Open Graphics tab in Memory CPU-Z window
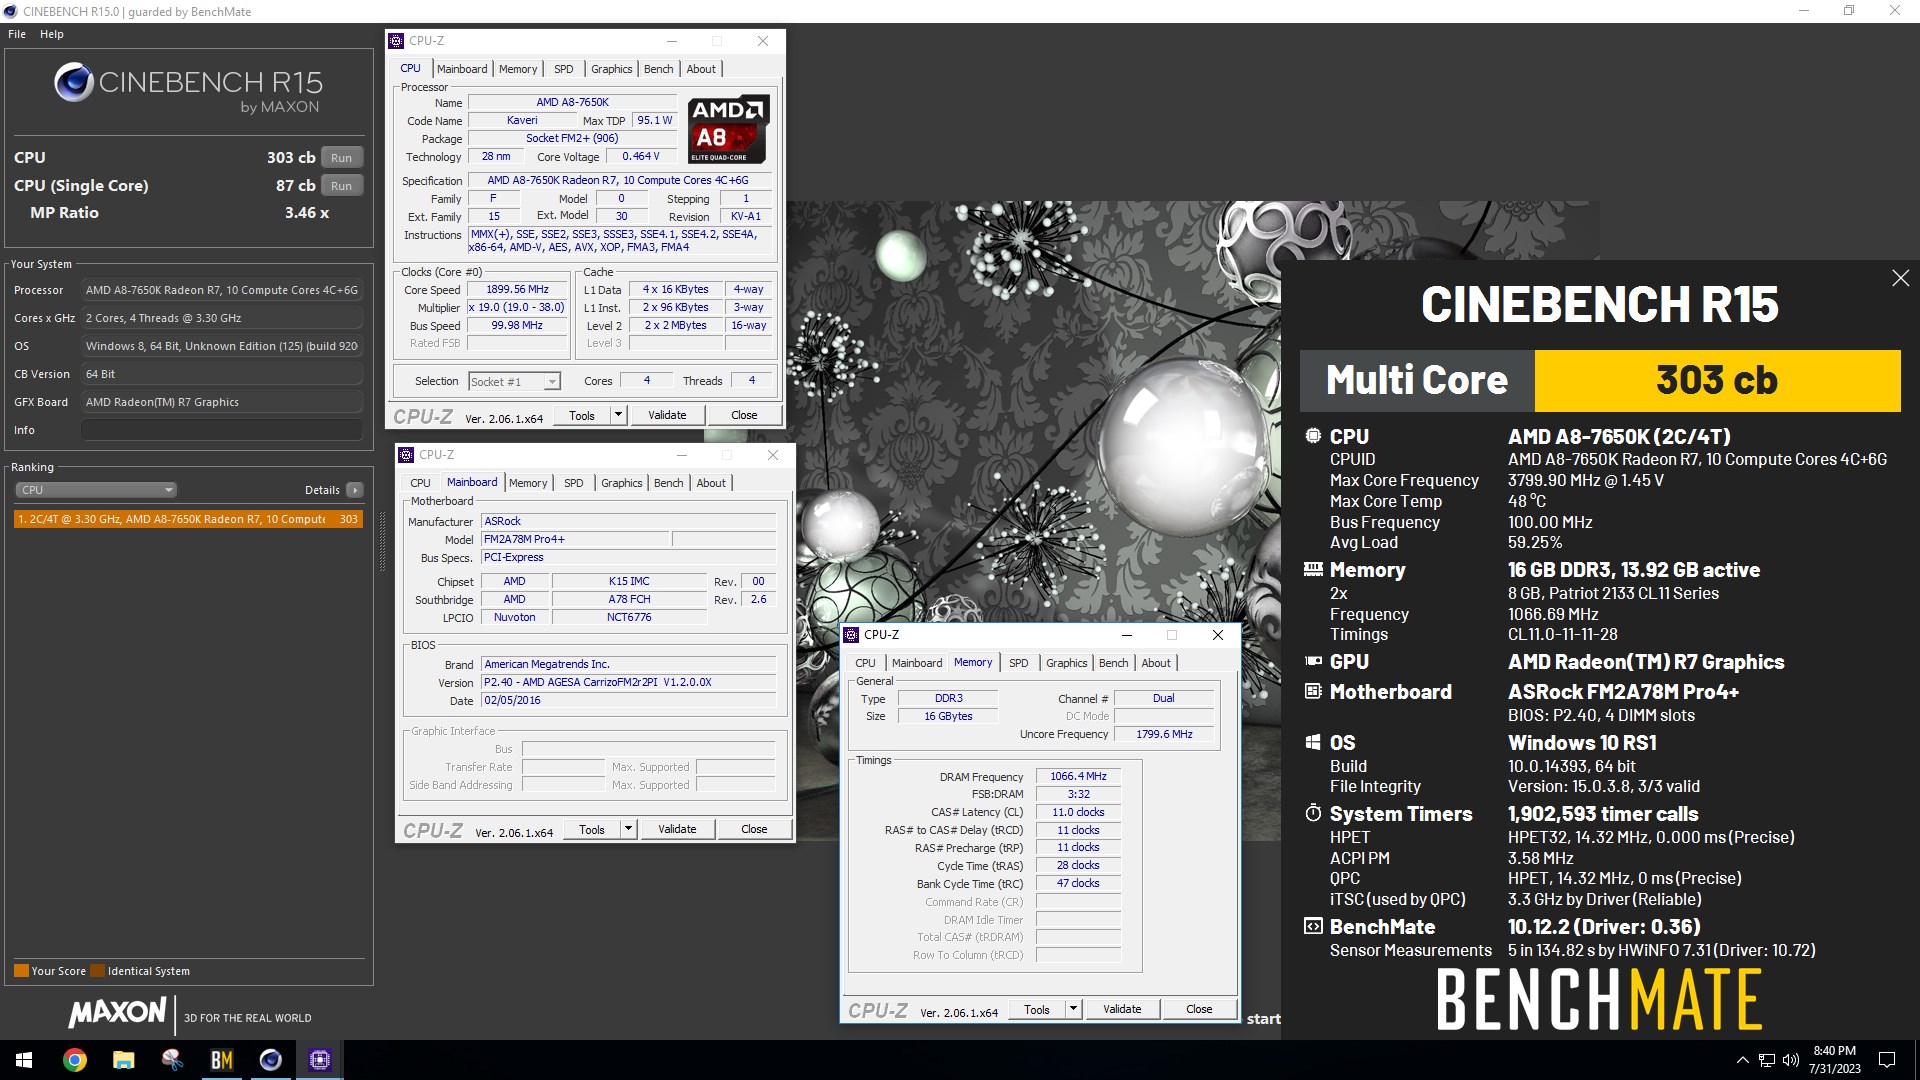Screen dimensions: 1920x1080 point(1066,663)
